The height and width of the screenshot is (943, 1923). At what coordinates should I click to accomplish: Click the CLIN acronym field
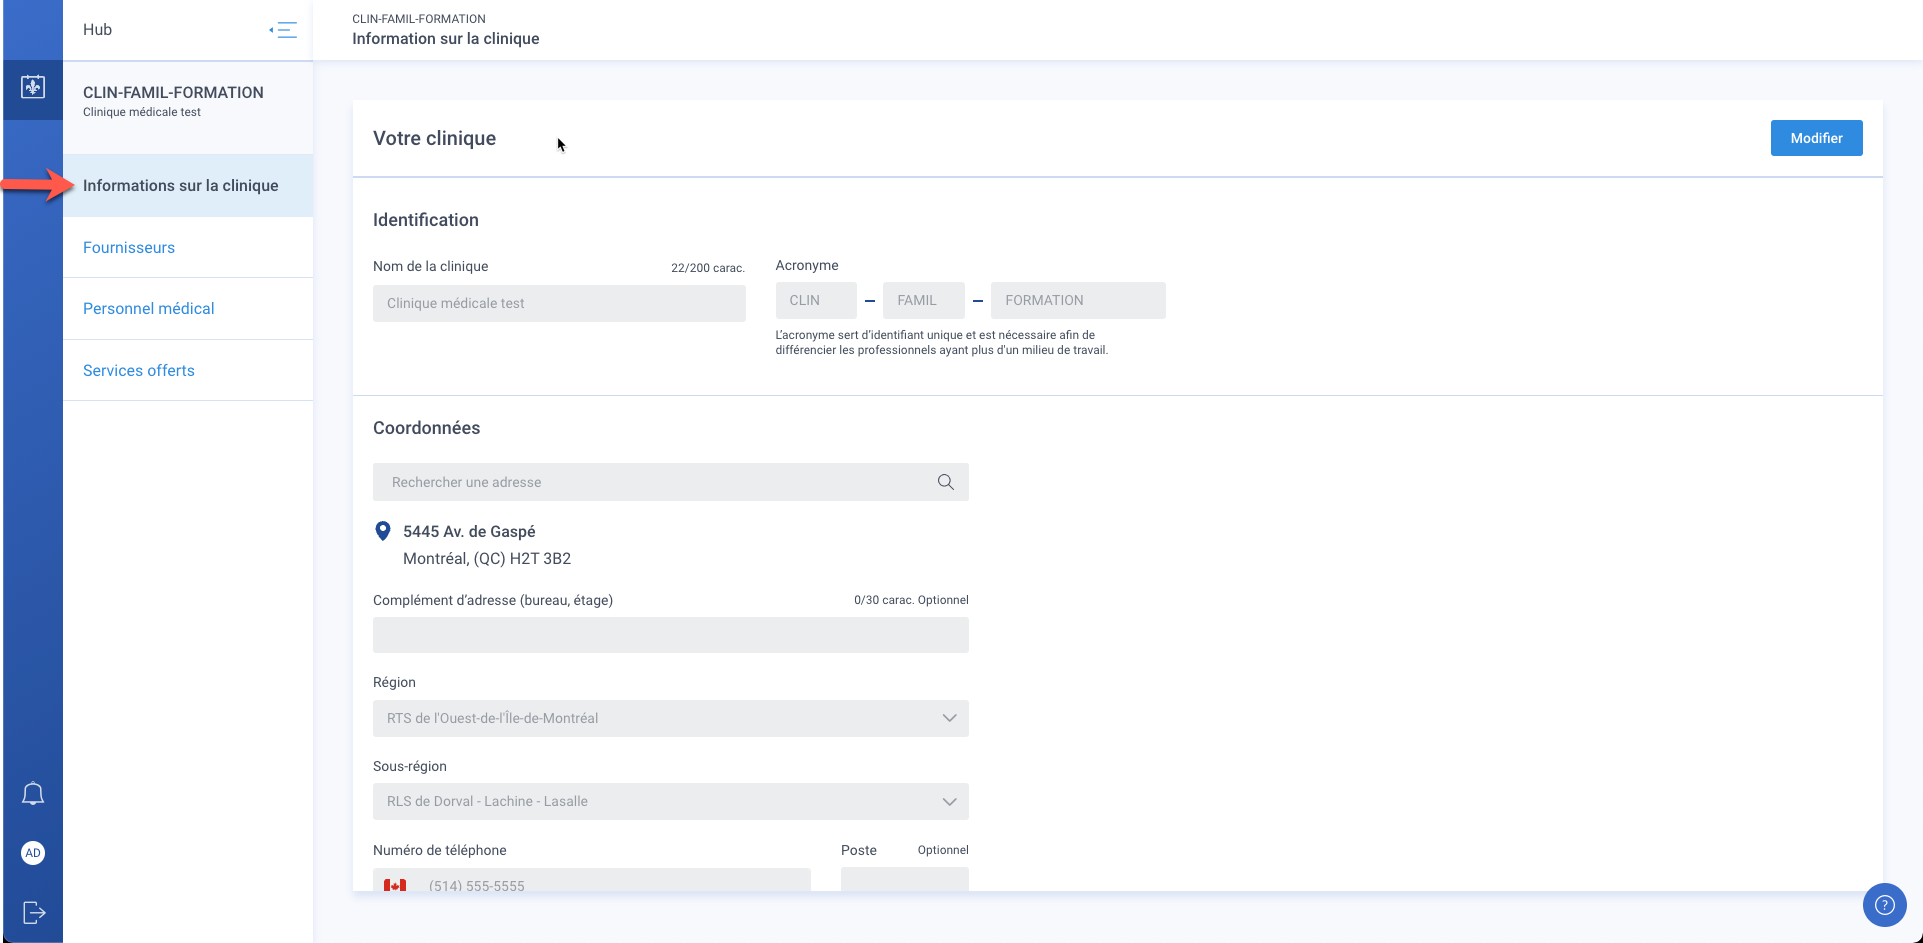816,300
